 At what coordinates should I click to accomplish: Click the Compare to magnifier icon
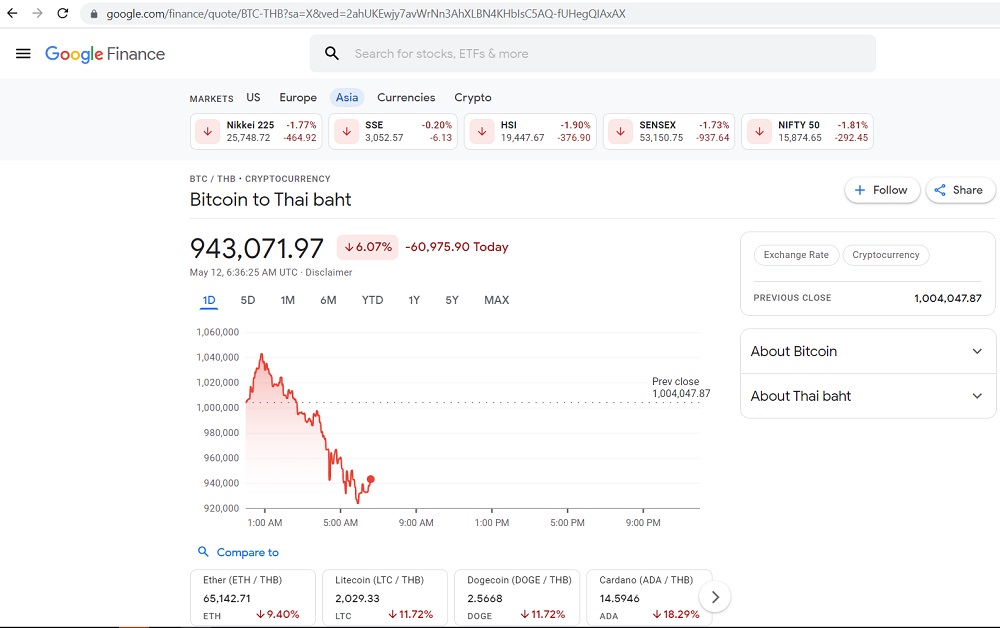203,551
